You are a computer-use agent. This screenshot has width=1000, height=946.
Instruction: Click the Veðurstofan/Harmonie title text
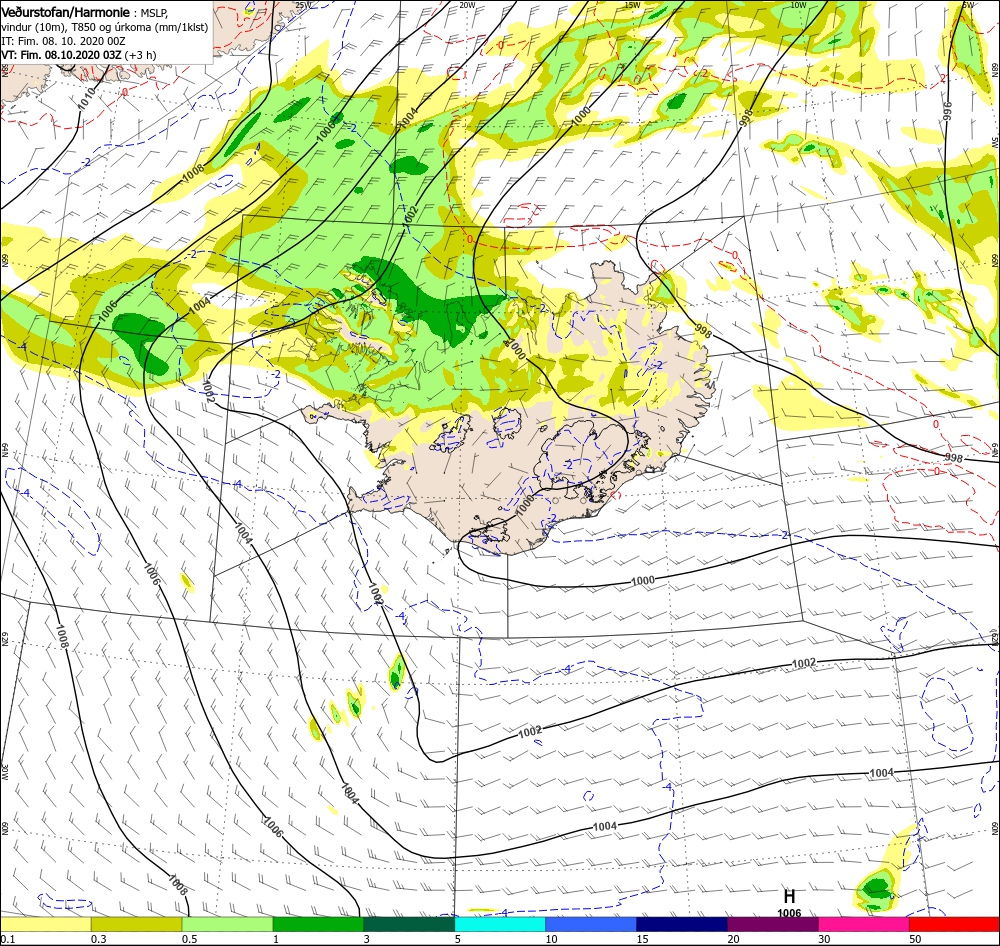click(66, 12)
